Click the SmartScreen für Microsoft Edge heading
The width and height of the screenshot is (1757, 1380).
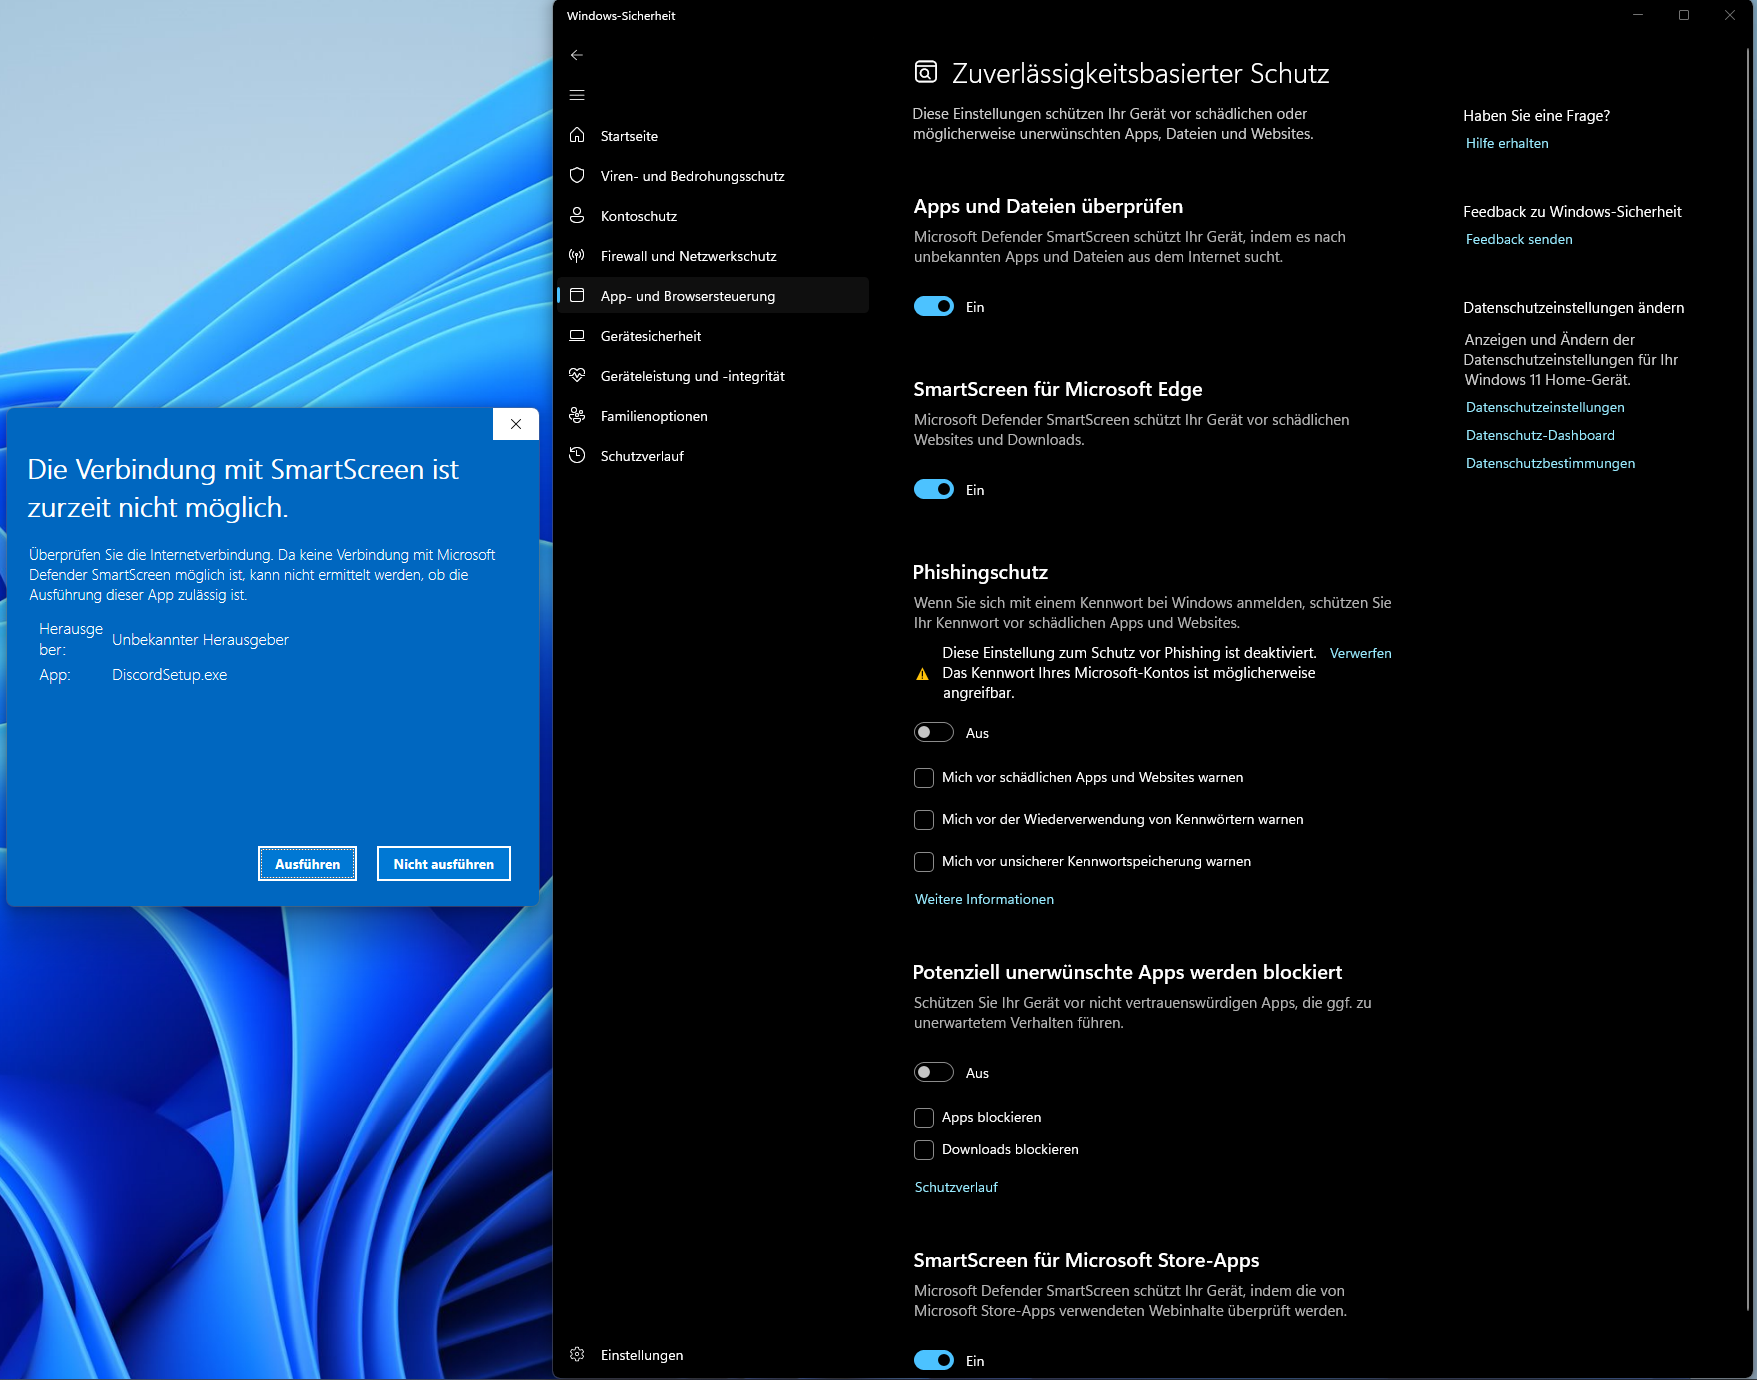tap(1058, 389)
